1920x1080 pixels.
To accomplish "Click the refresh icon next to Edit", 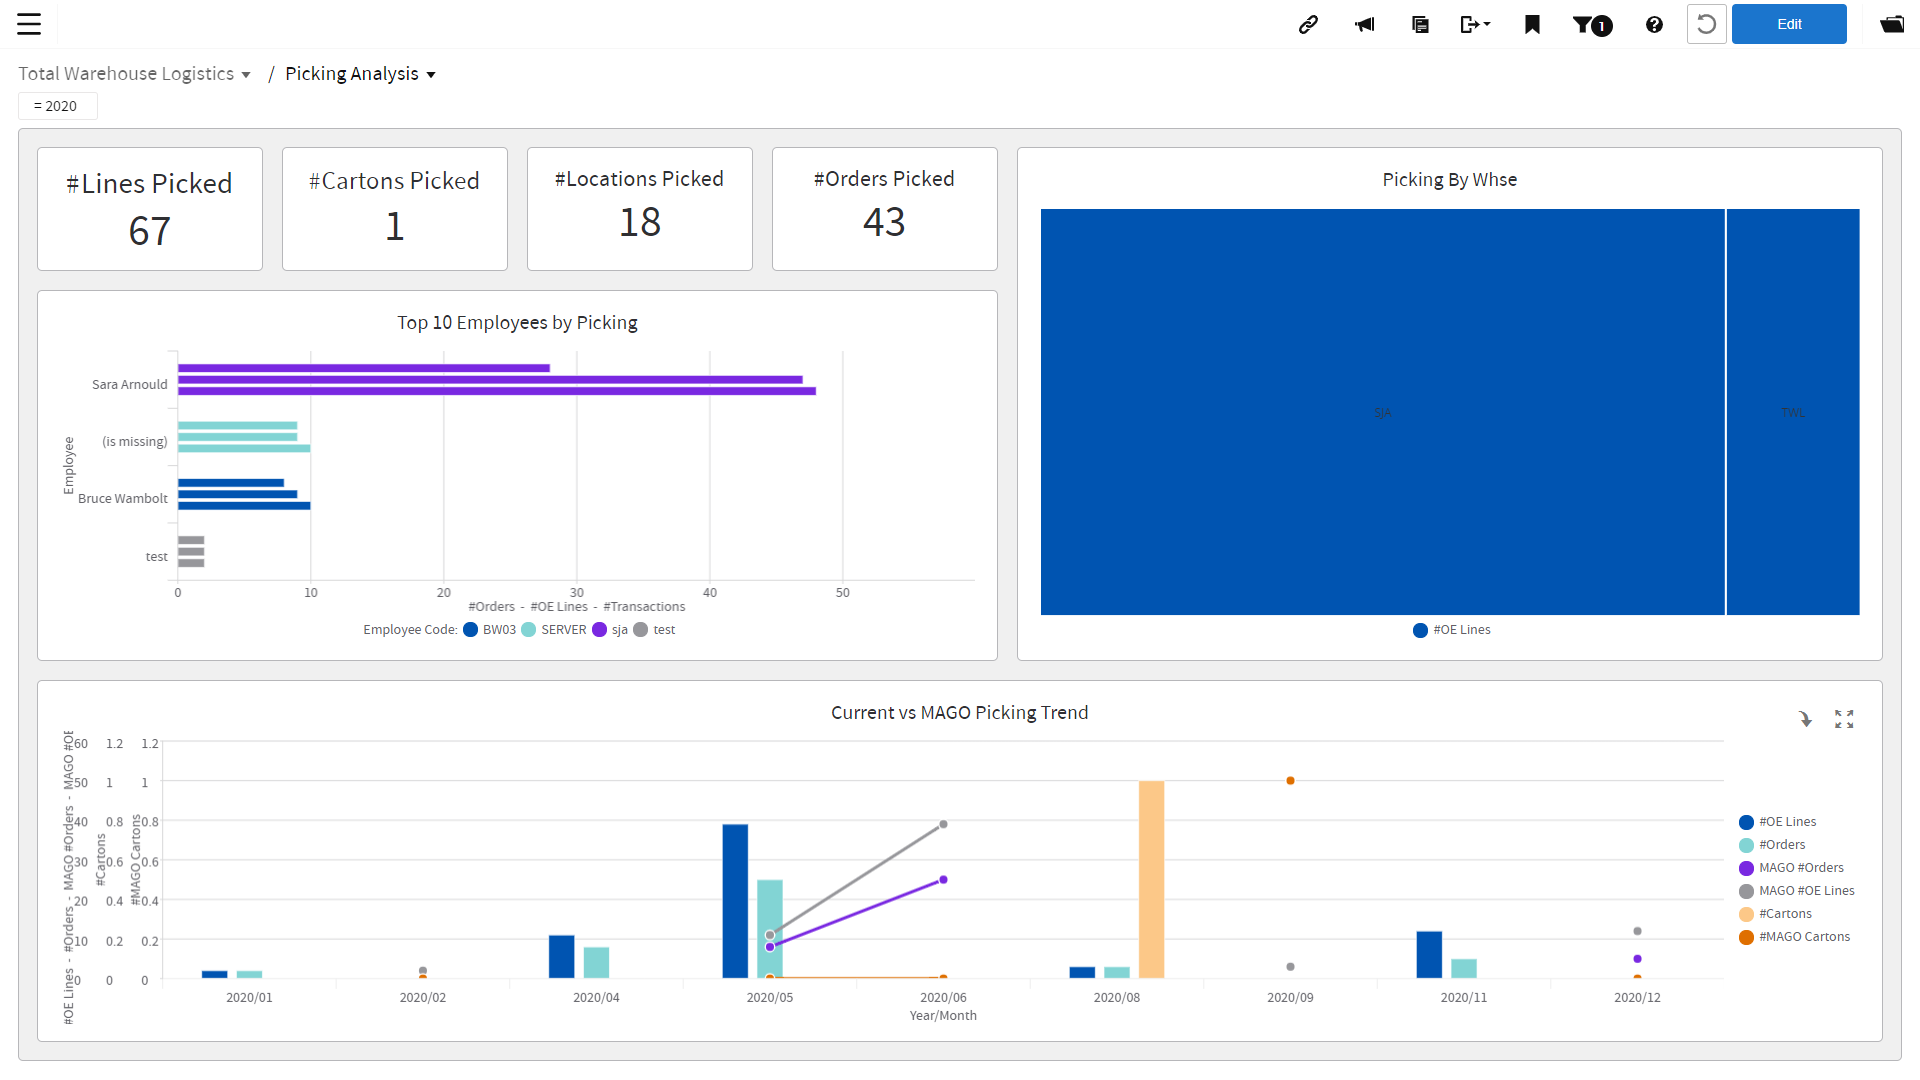I will [x=1707, y=24].
